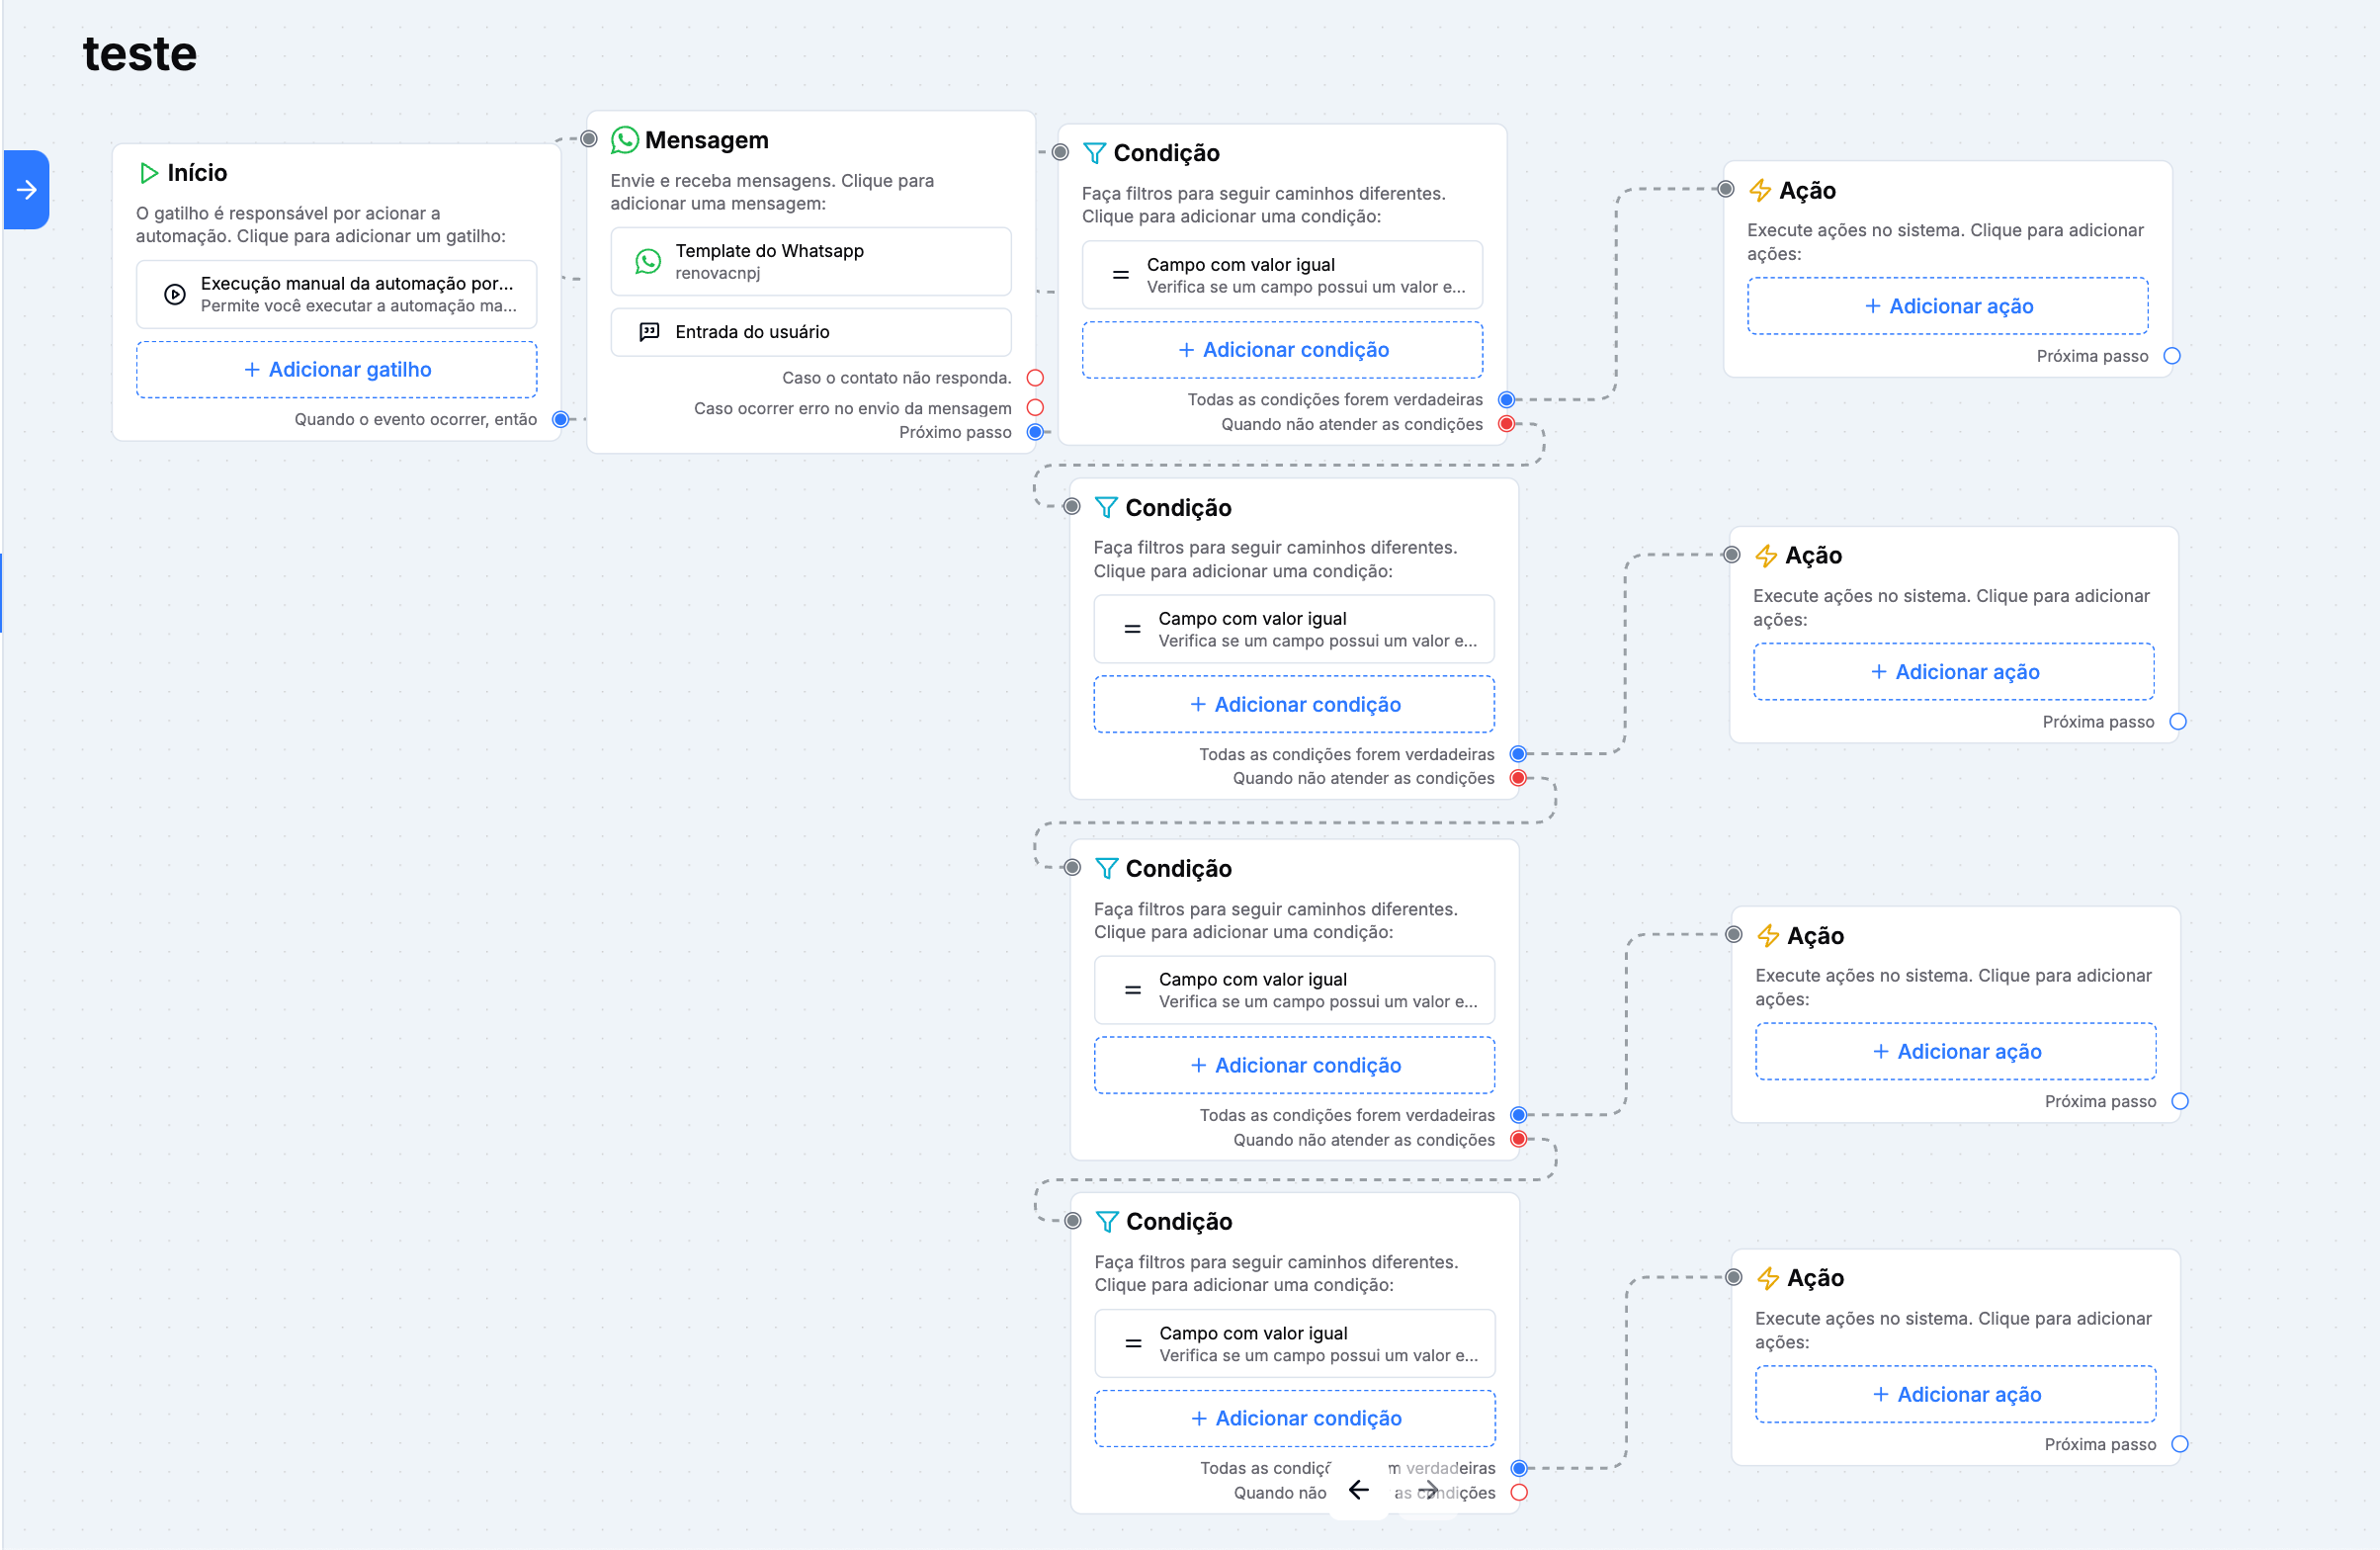Click the topmost Ação node's Próxima passo output circle

coord(2171,356)
